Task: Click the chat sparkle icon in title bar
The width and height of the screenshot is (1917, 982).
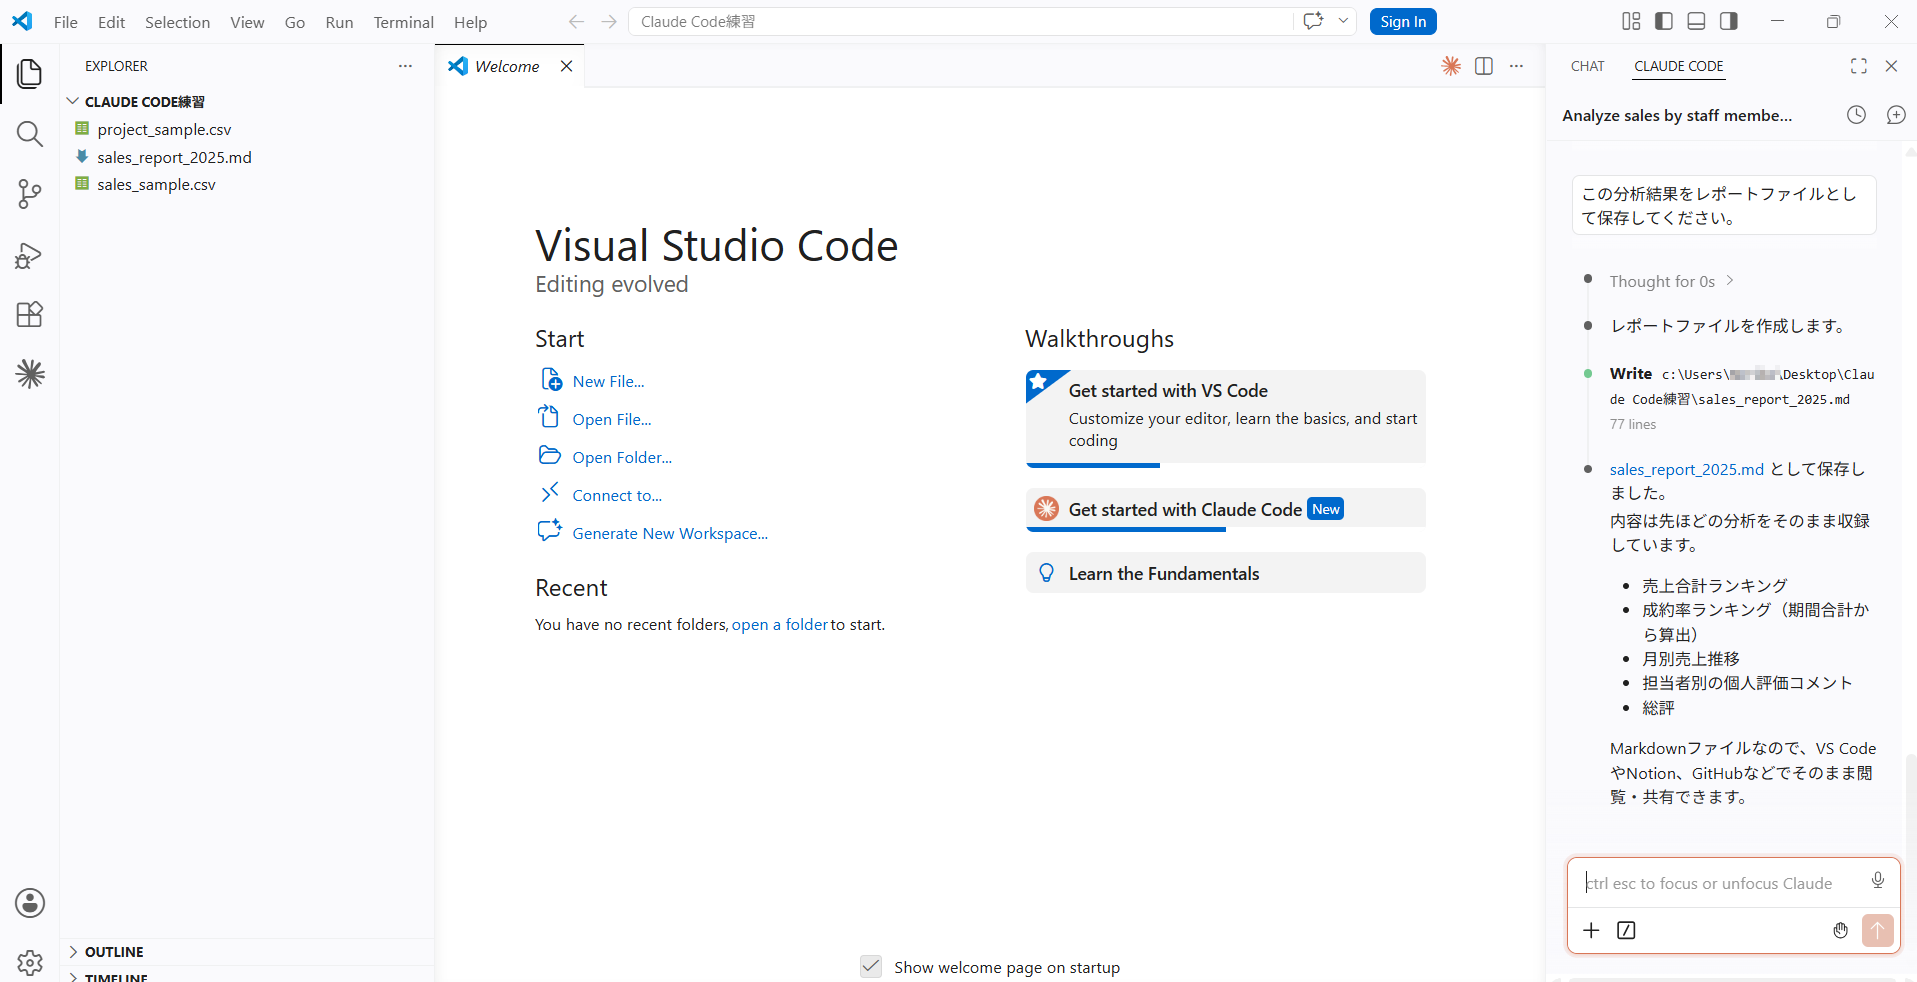Action: click(x=1313, y=21)
